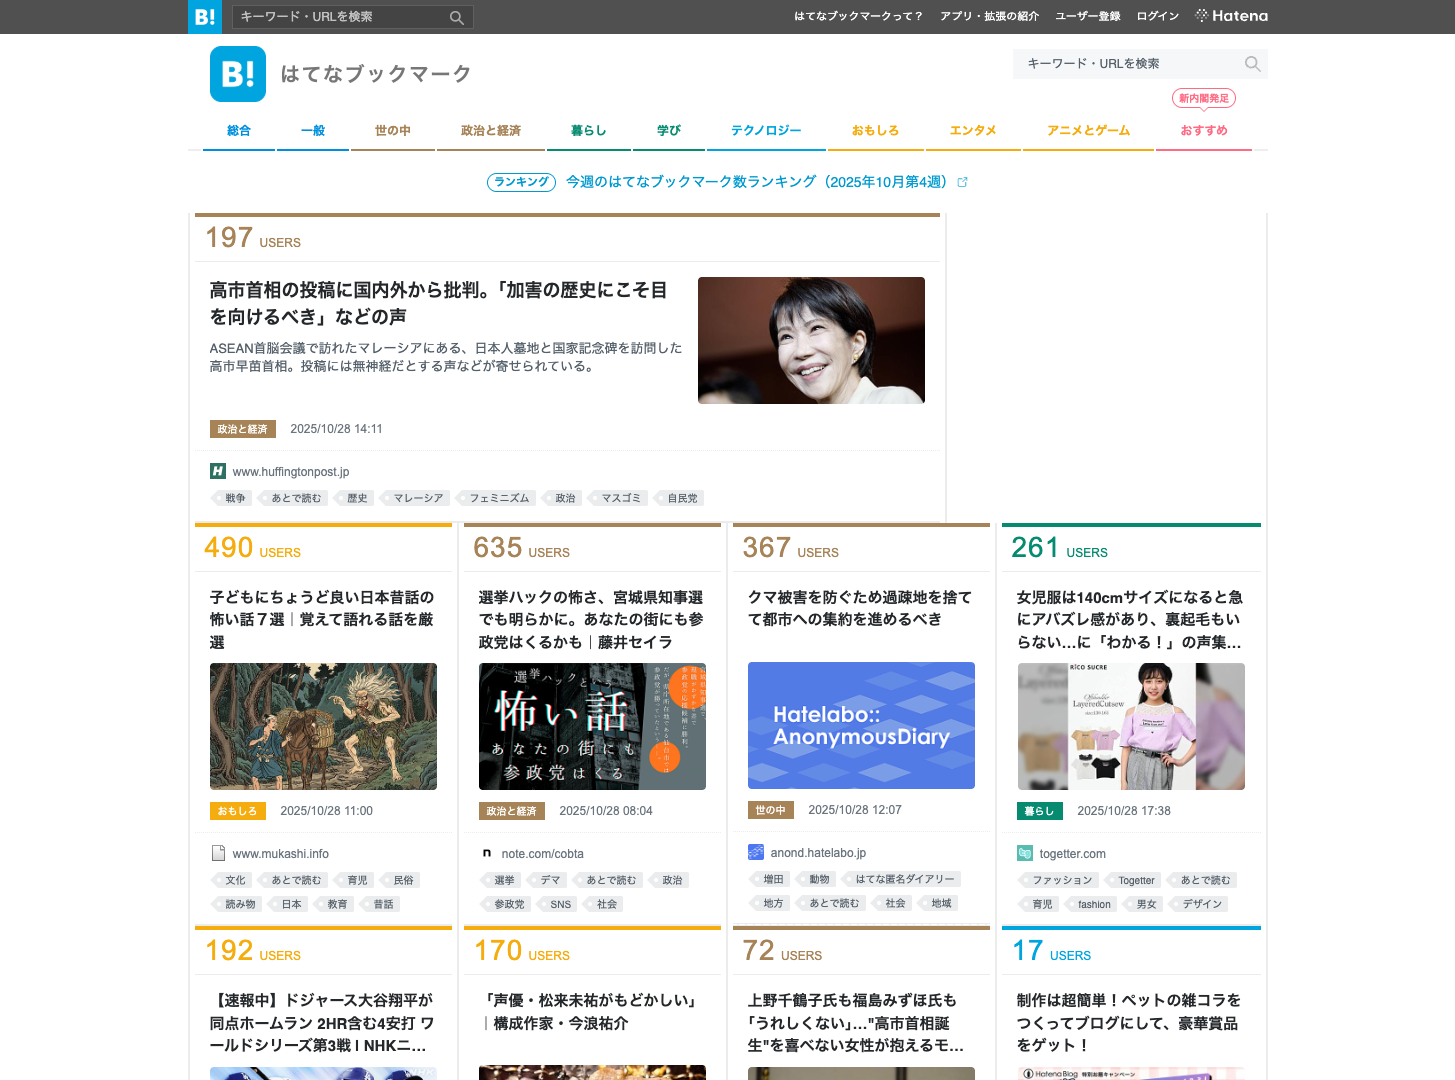The width and height of the screenshot is (1455, 1080).
Task: Select the note favicon next to note.com/cobta
Action: (x=487, y=853)
